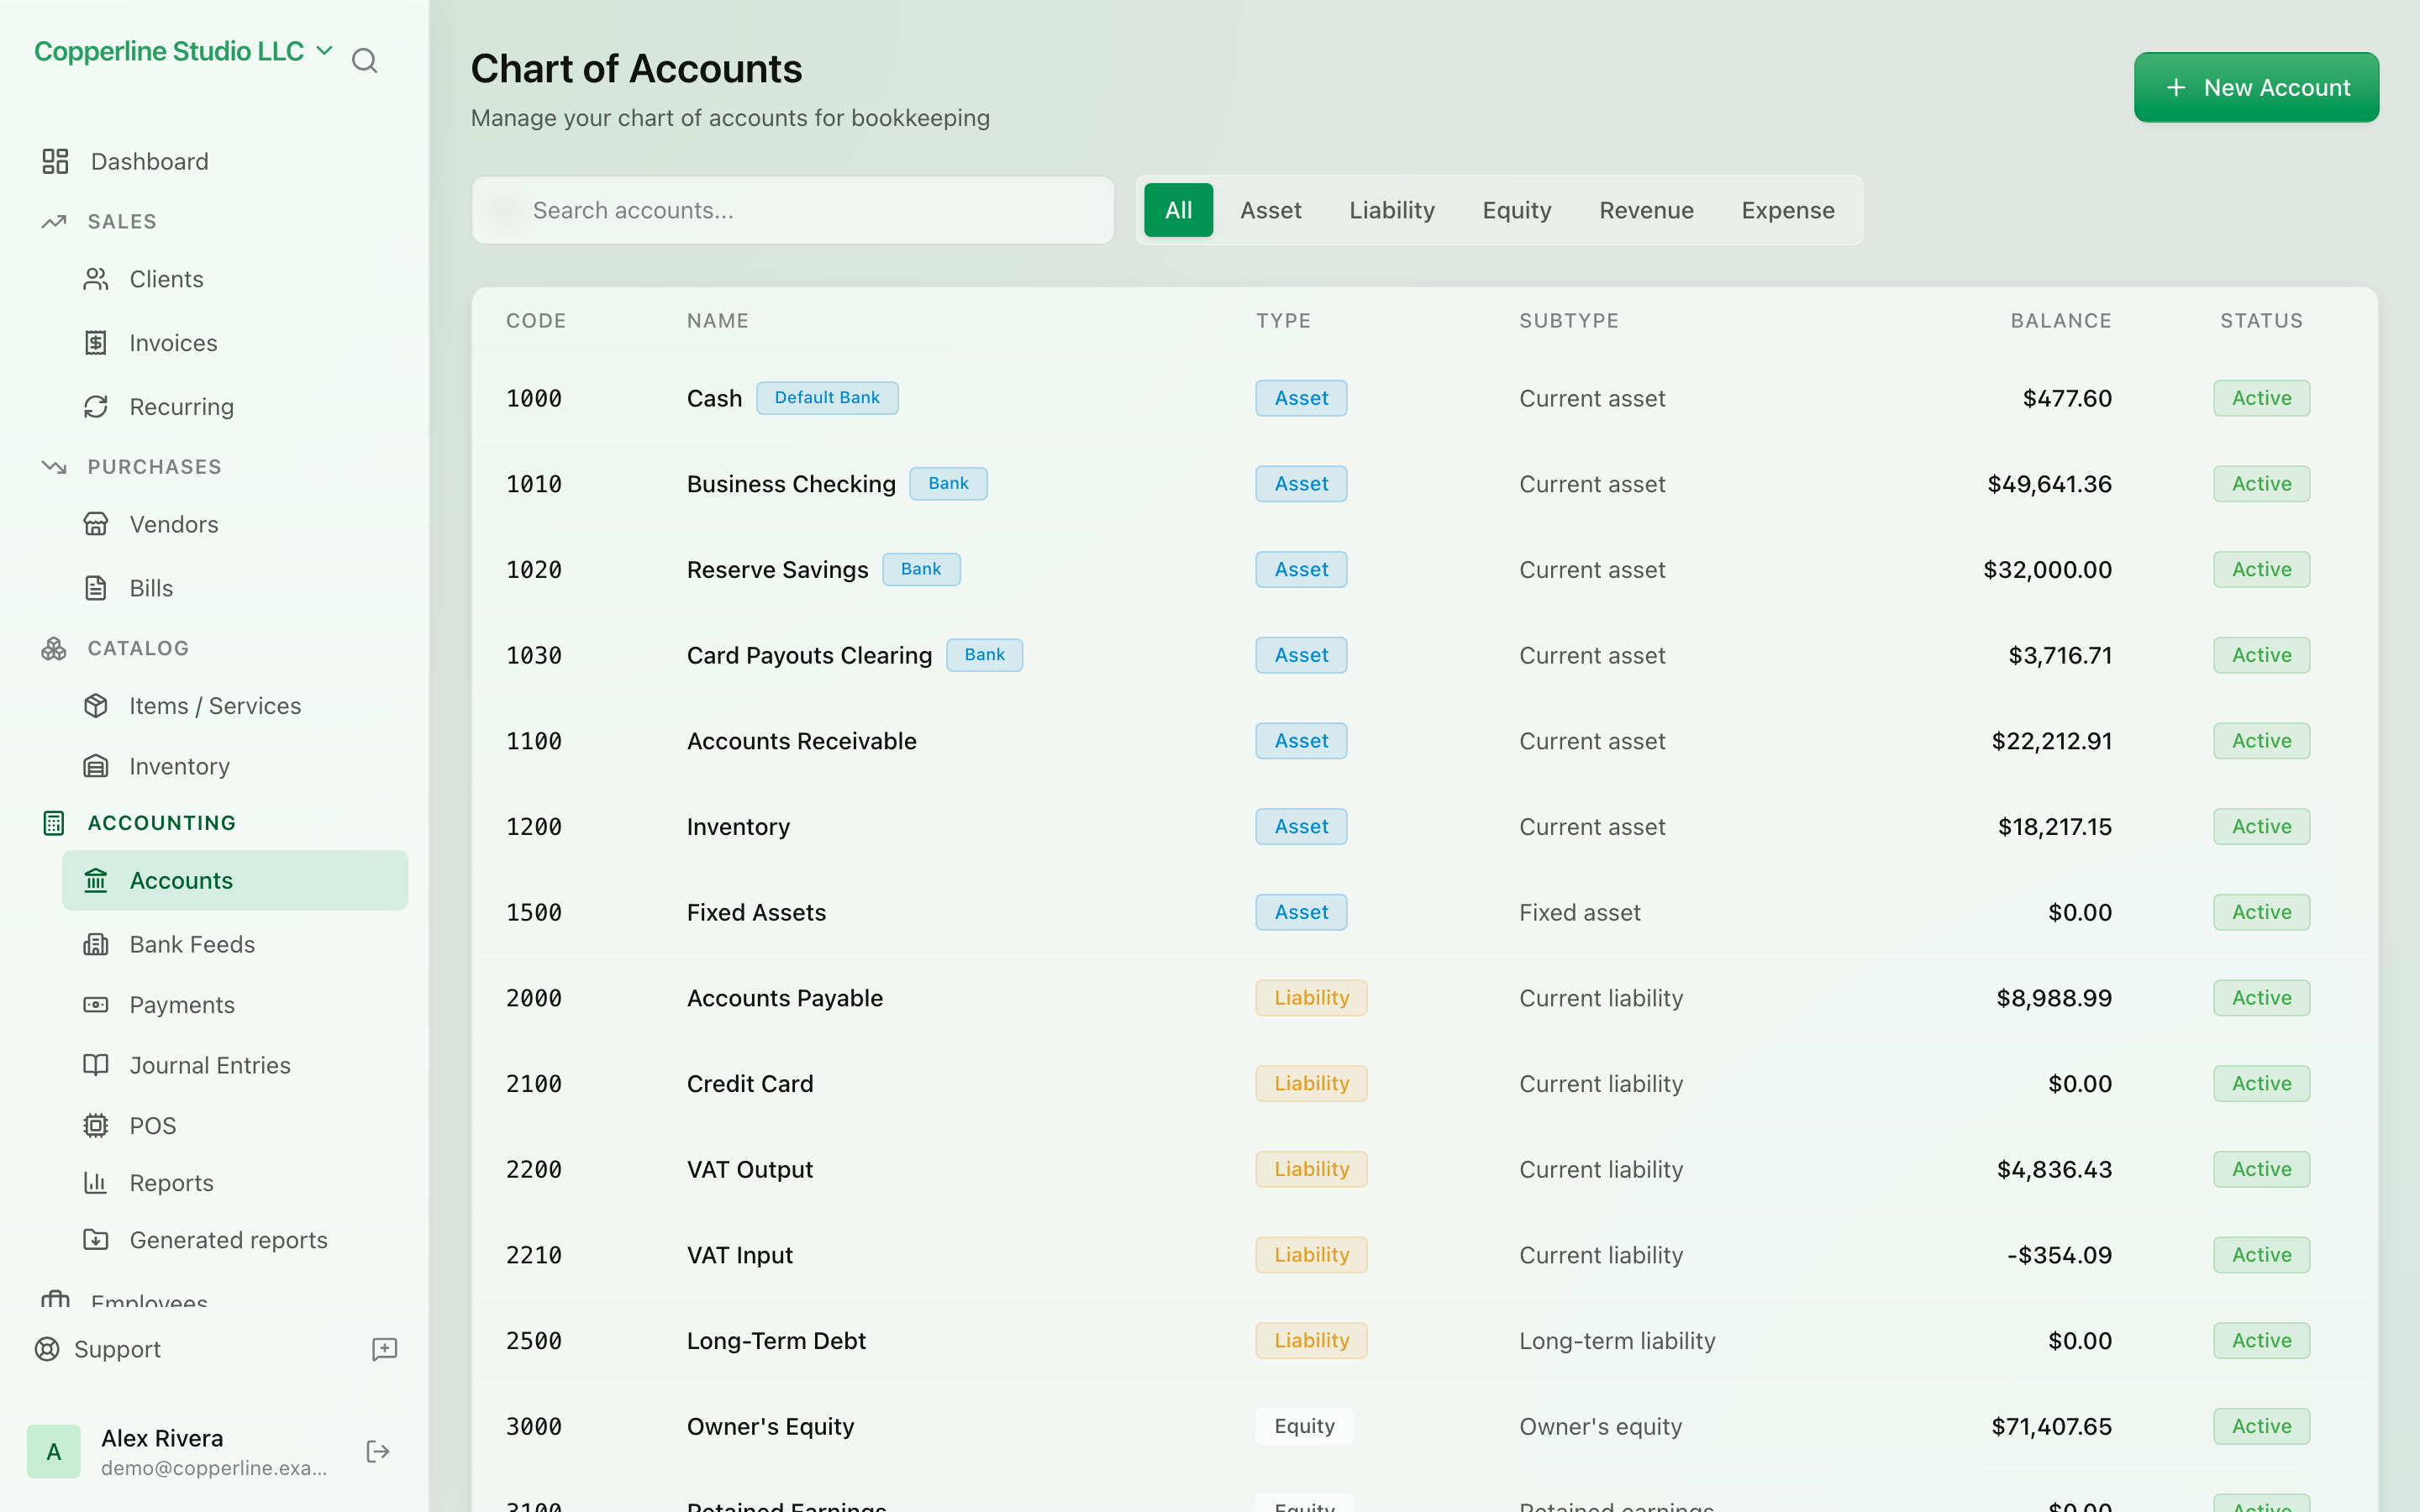2420x1512 pixels.
Task: Click the Active status for Credit Card
Action: tap(2261, 1084)
